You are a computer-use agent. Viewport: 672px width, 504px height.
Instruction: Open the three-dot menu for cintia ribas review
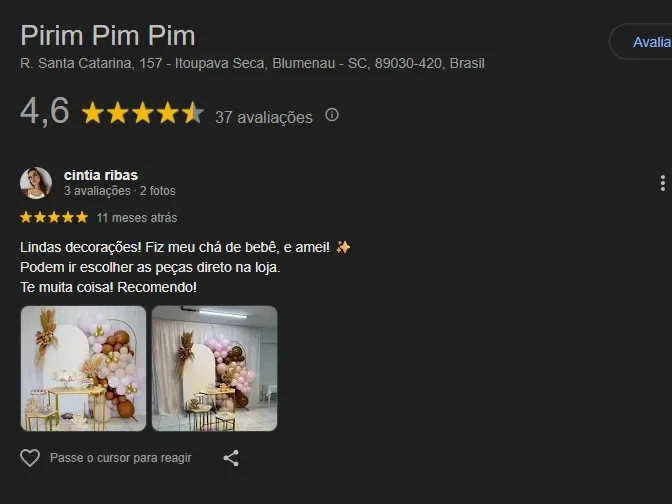click(x=663, y=183)
